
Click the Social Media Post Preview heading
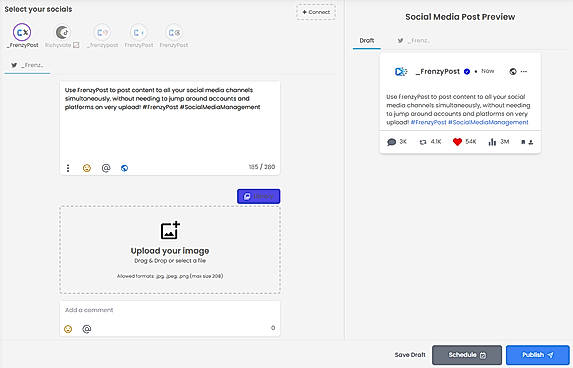460,17
